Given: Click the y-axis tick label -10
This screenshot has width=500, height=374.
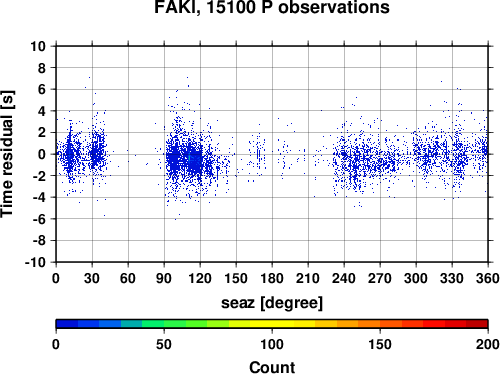Looking at the screenshot, I should click(x=35, y=262).
